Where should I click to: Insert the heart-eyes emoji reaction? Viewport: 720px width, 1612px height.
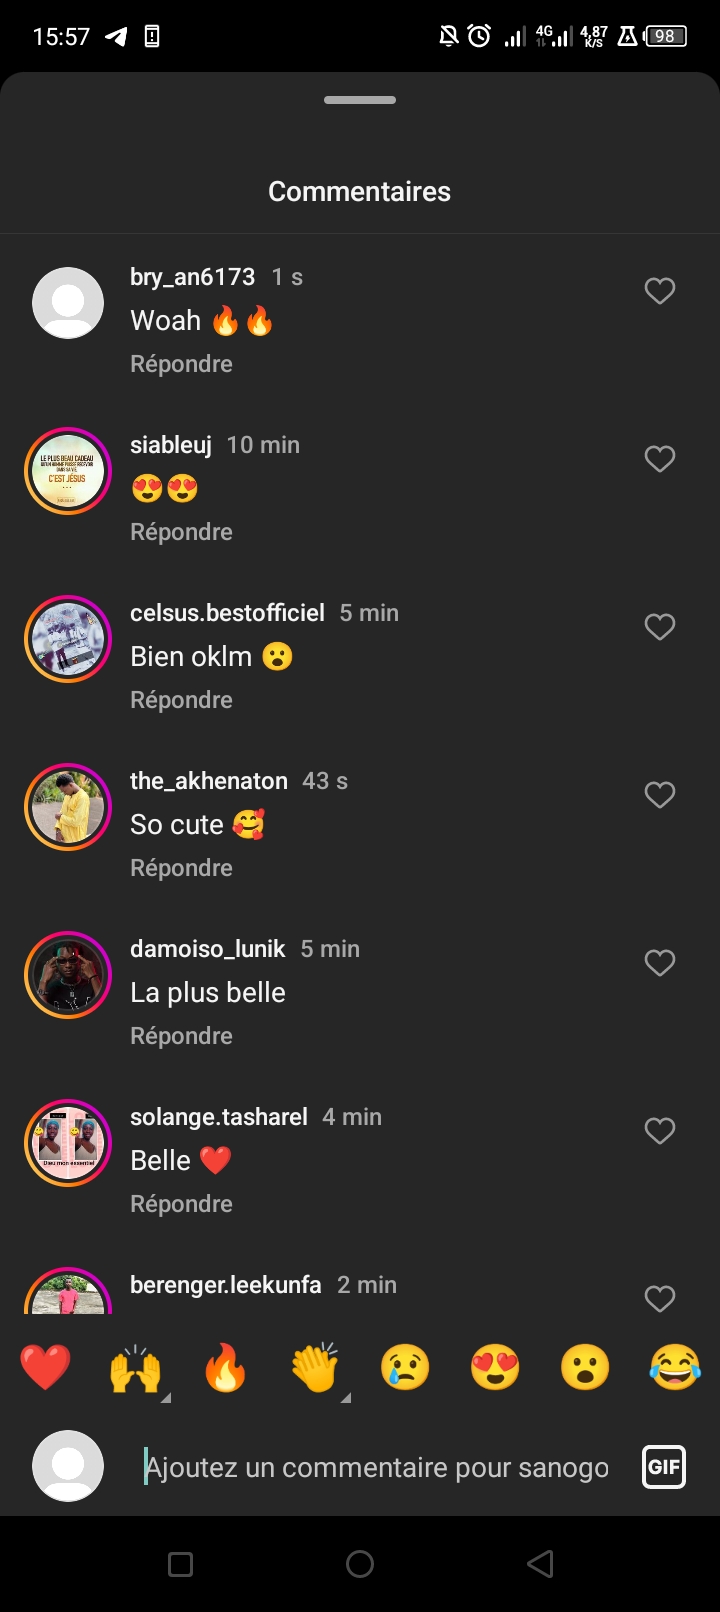click(x=495, y=1368)
